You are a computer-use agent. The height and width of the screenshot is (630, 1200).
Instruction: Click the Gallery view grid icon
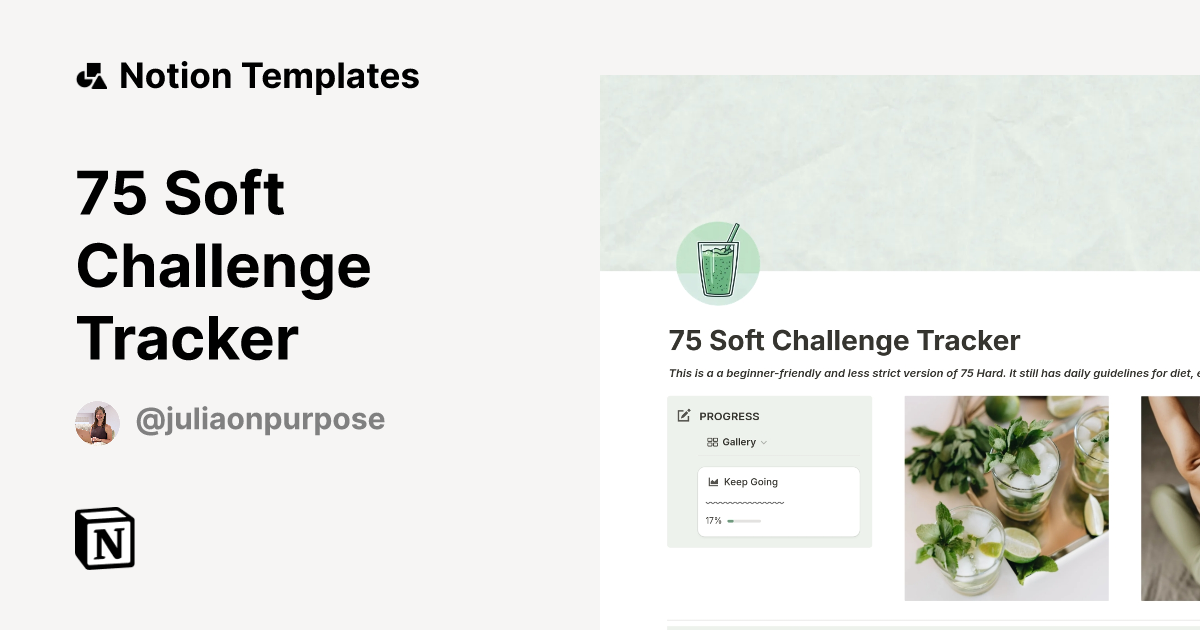pyautogui.click(x=712, y=442)
